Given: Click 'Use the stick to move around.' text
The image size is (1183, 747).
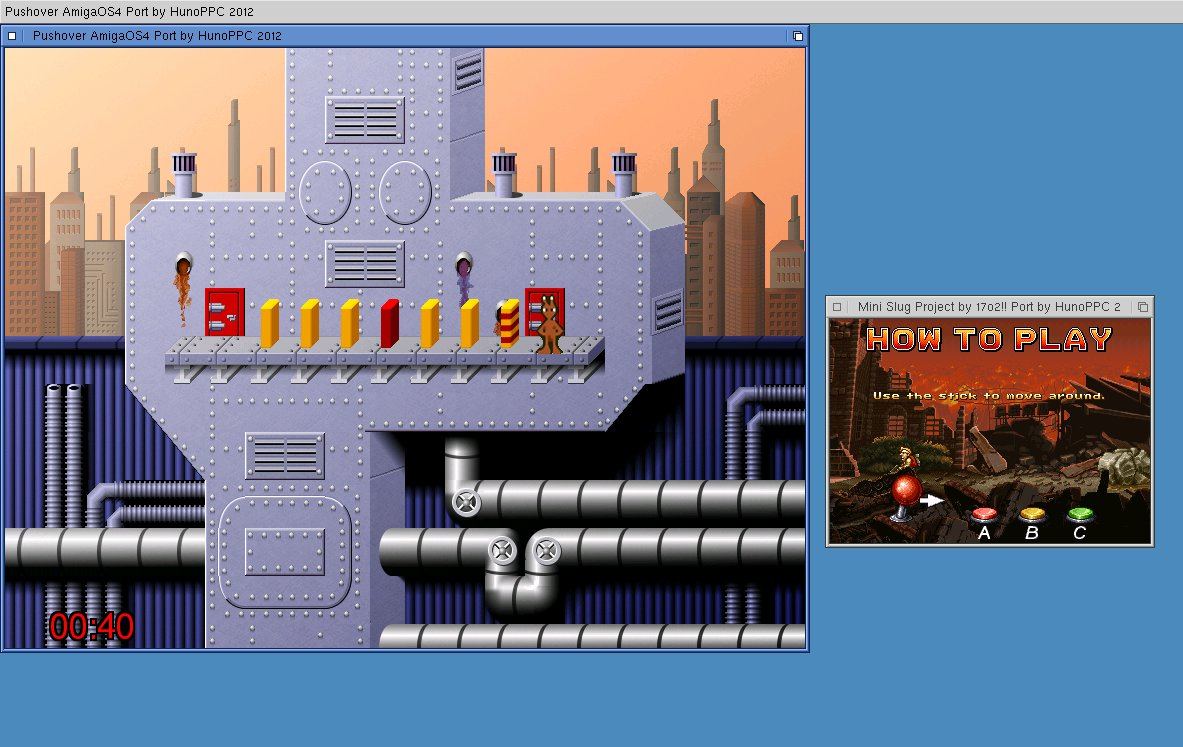Looking at the screenshot, I should pos(988,395).
